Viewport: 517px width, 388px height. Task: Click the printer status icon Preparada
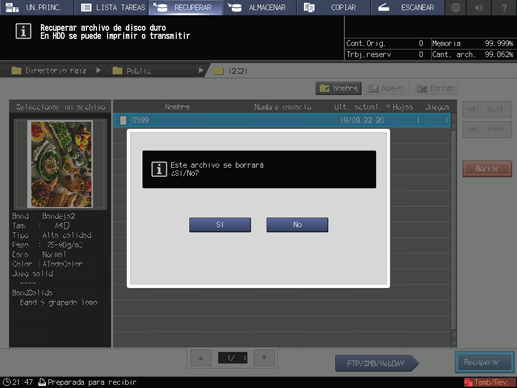pos(42,382)
